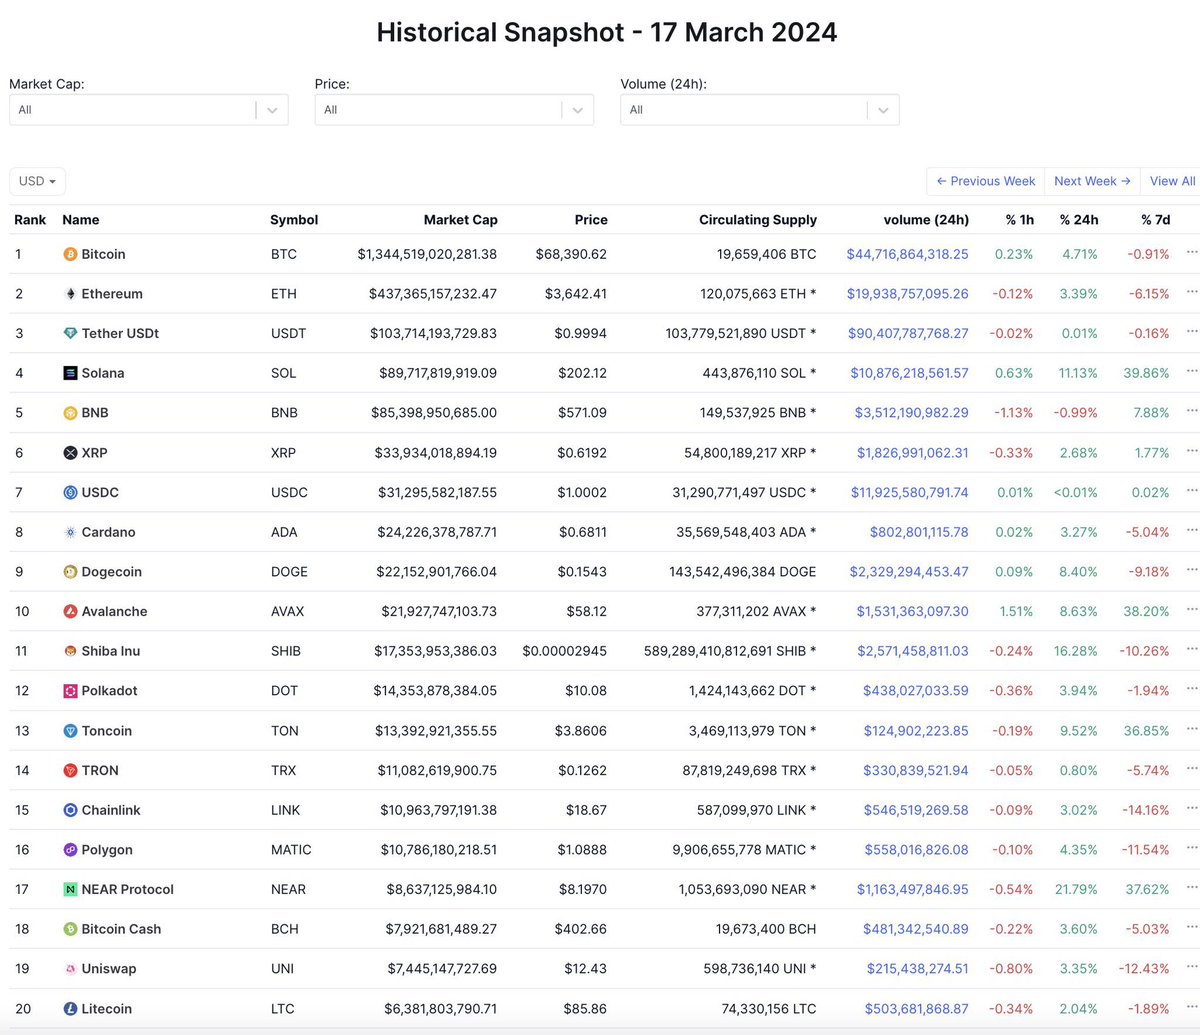
Task: Open the USD currency selector
Action: pyautogui.click(x=38, y=181)
